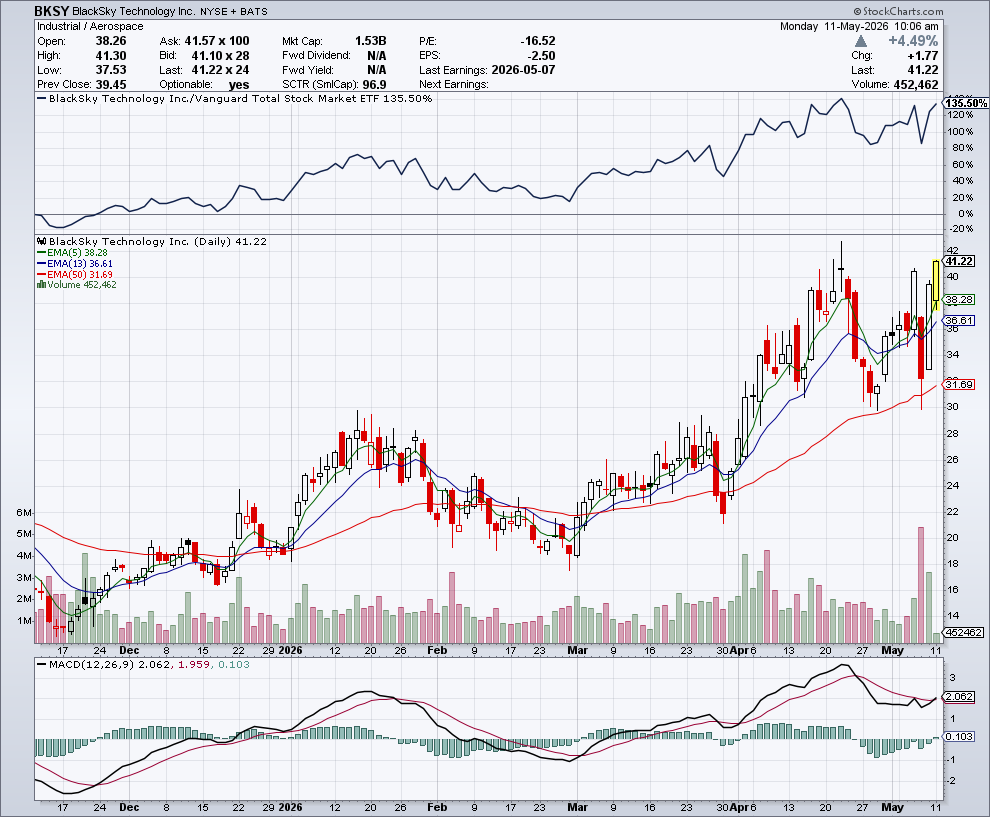Click the Prev Close 39.45 value
This screenshot has height=817, width=990.
pos(111,85)
